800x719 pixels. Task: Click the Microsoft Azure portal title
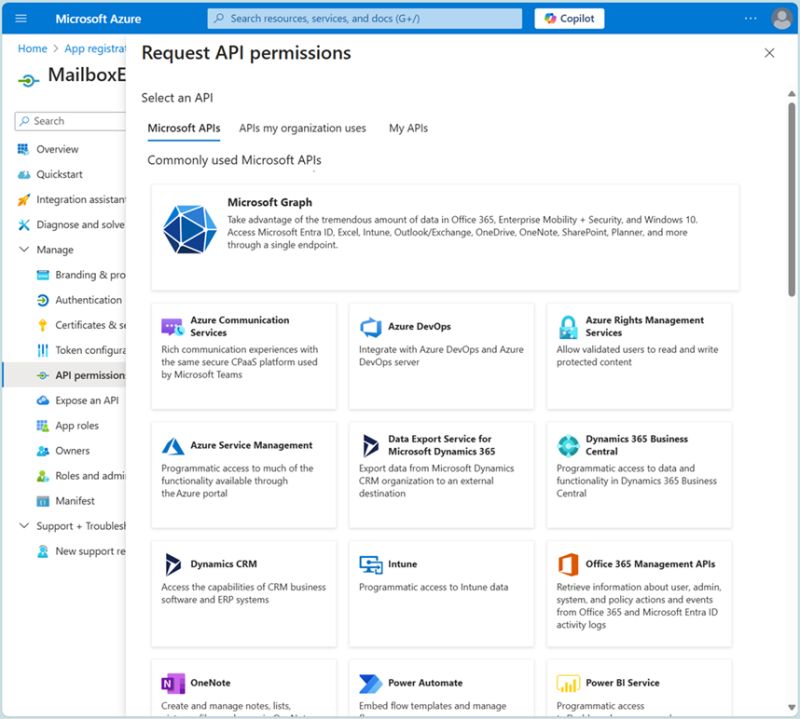pyautogui.click(x=98, y=19)
